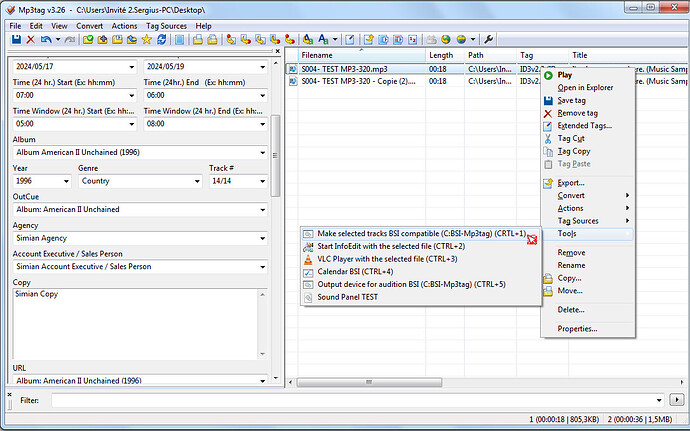The height and width of the screenshot is (431, 690).
Task: Open options via the wrench icon
Action: click(x=488, y=40)
